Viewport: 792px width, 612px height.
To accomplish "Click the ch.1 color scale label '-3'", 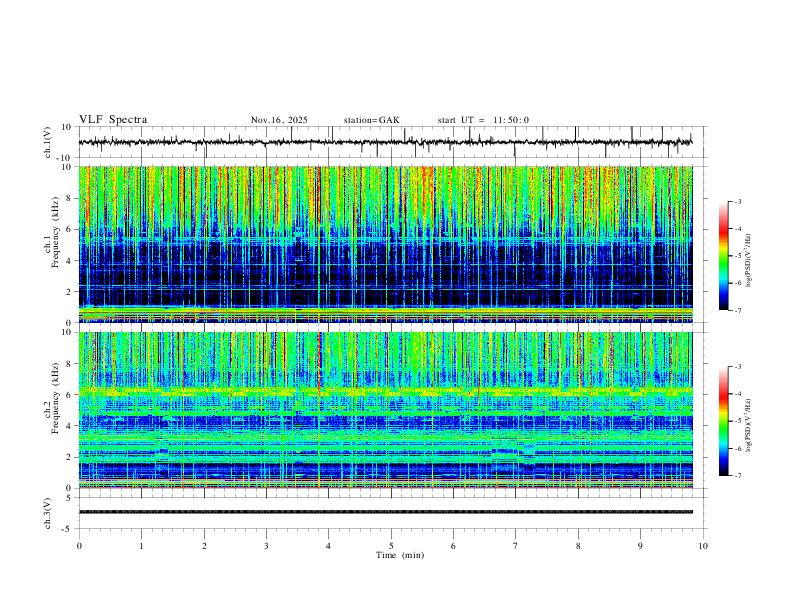I will click(x=738, y=201).
